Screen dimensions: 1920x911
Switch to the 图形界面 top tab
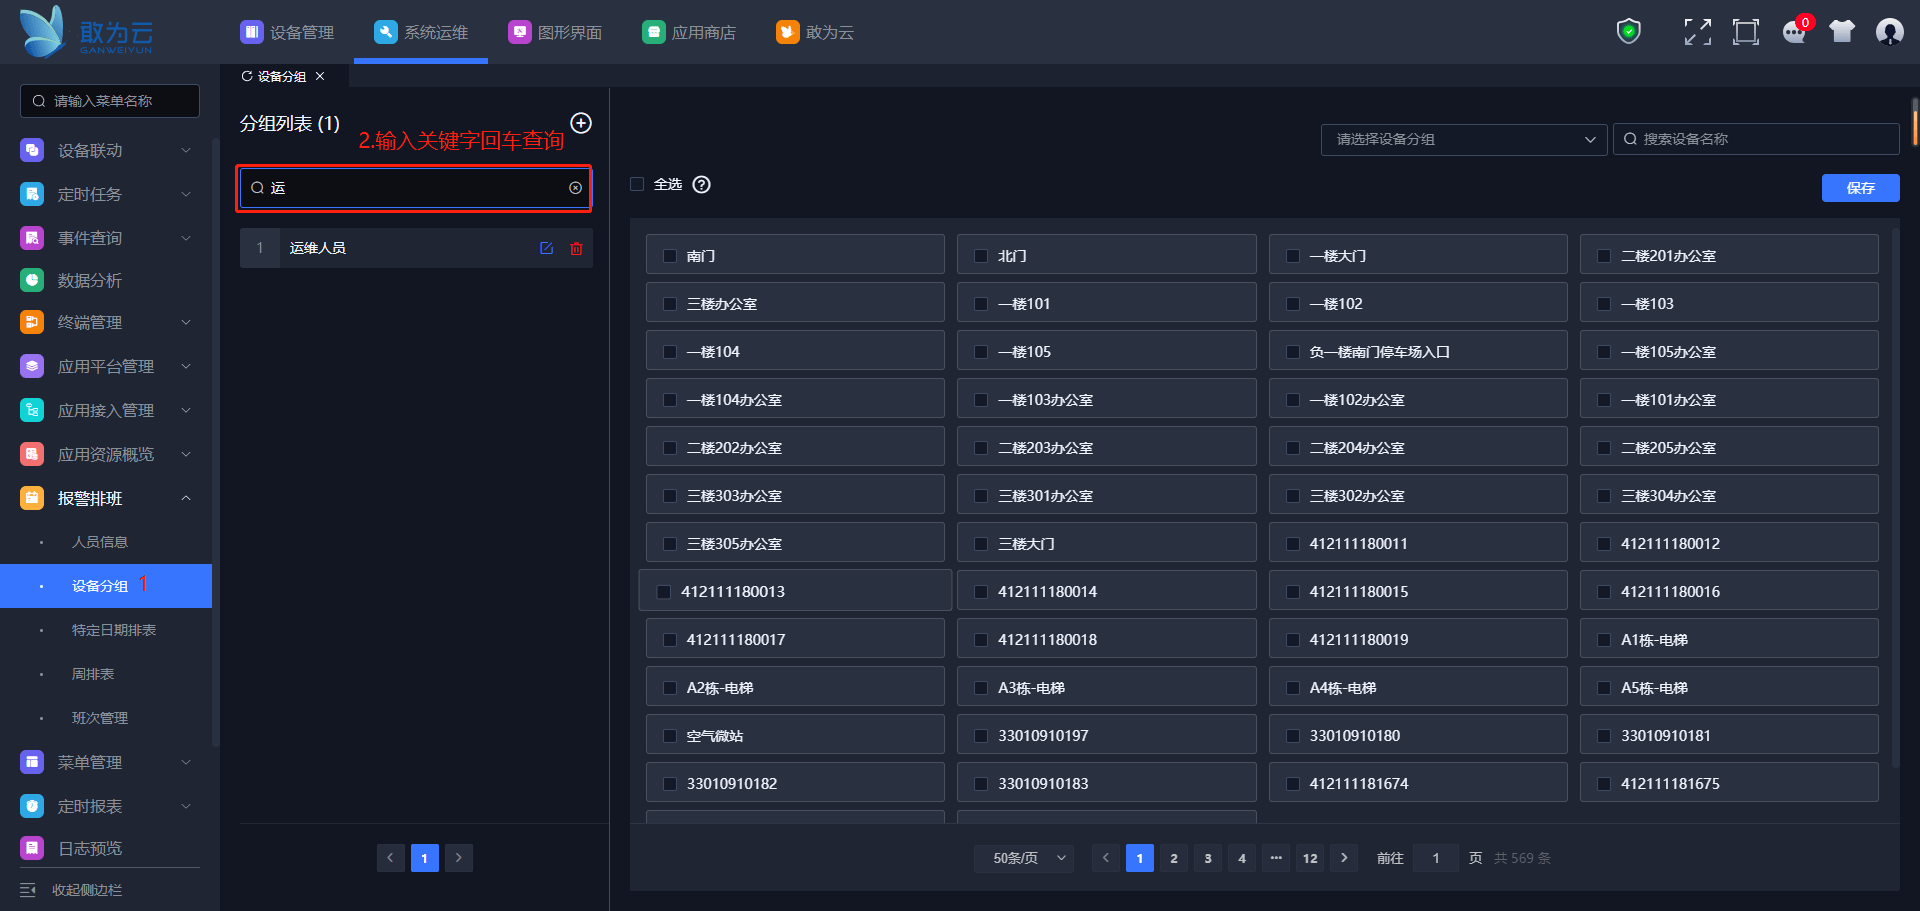click(555, 32)
